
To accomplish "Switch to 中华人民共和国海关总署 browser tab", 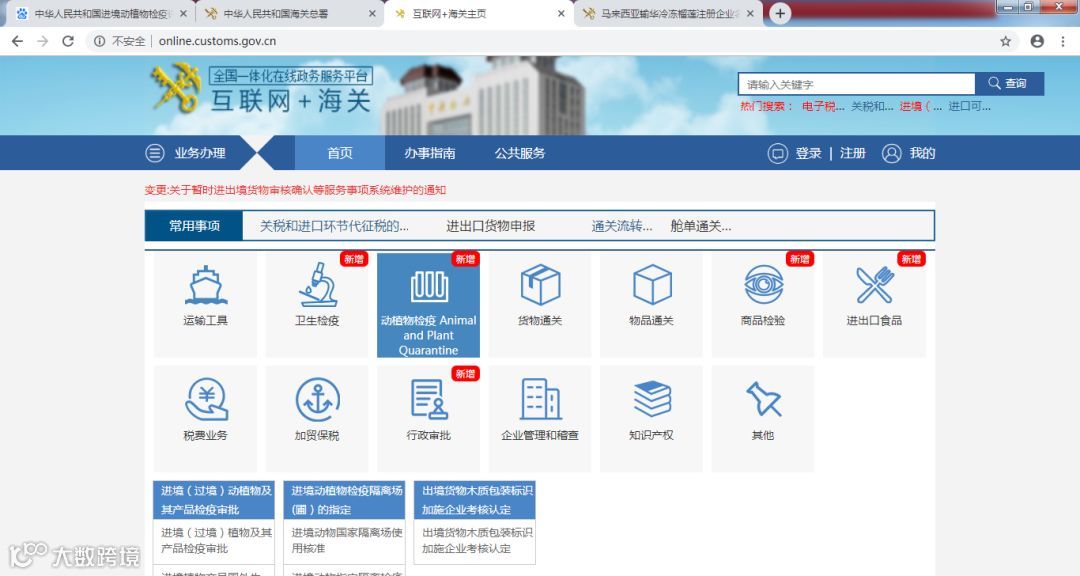I will (x=288, y=14).
